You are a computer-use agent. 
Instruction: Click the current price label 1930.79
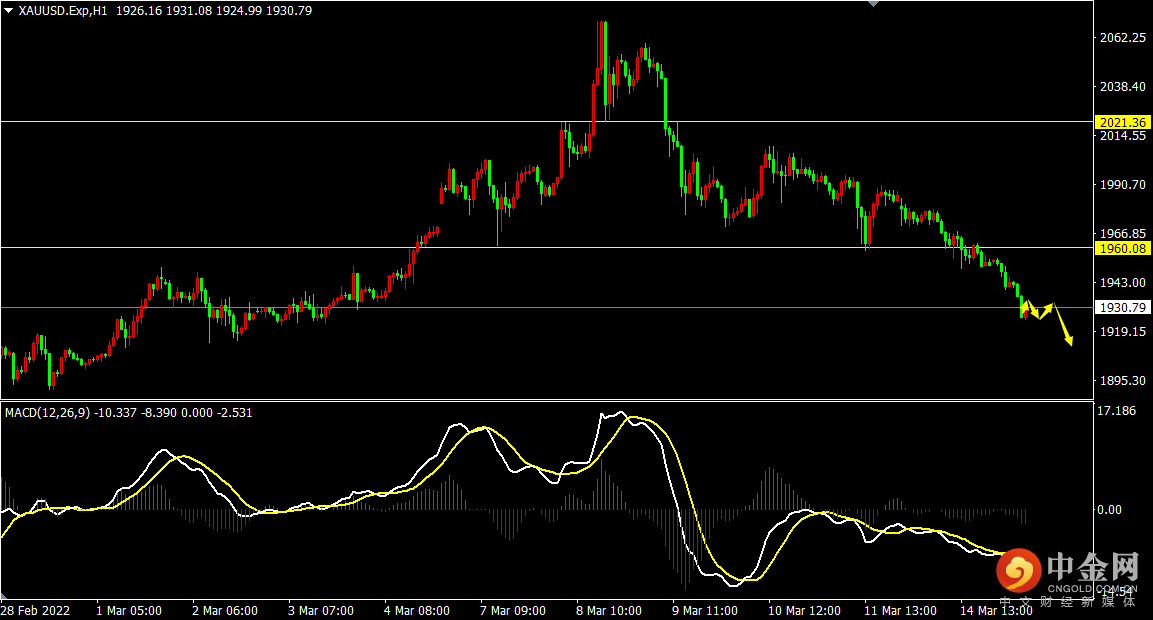pyautogui.click(x=1123, y=307)
